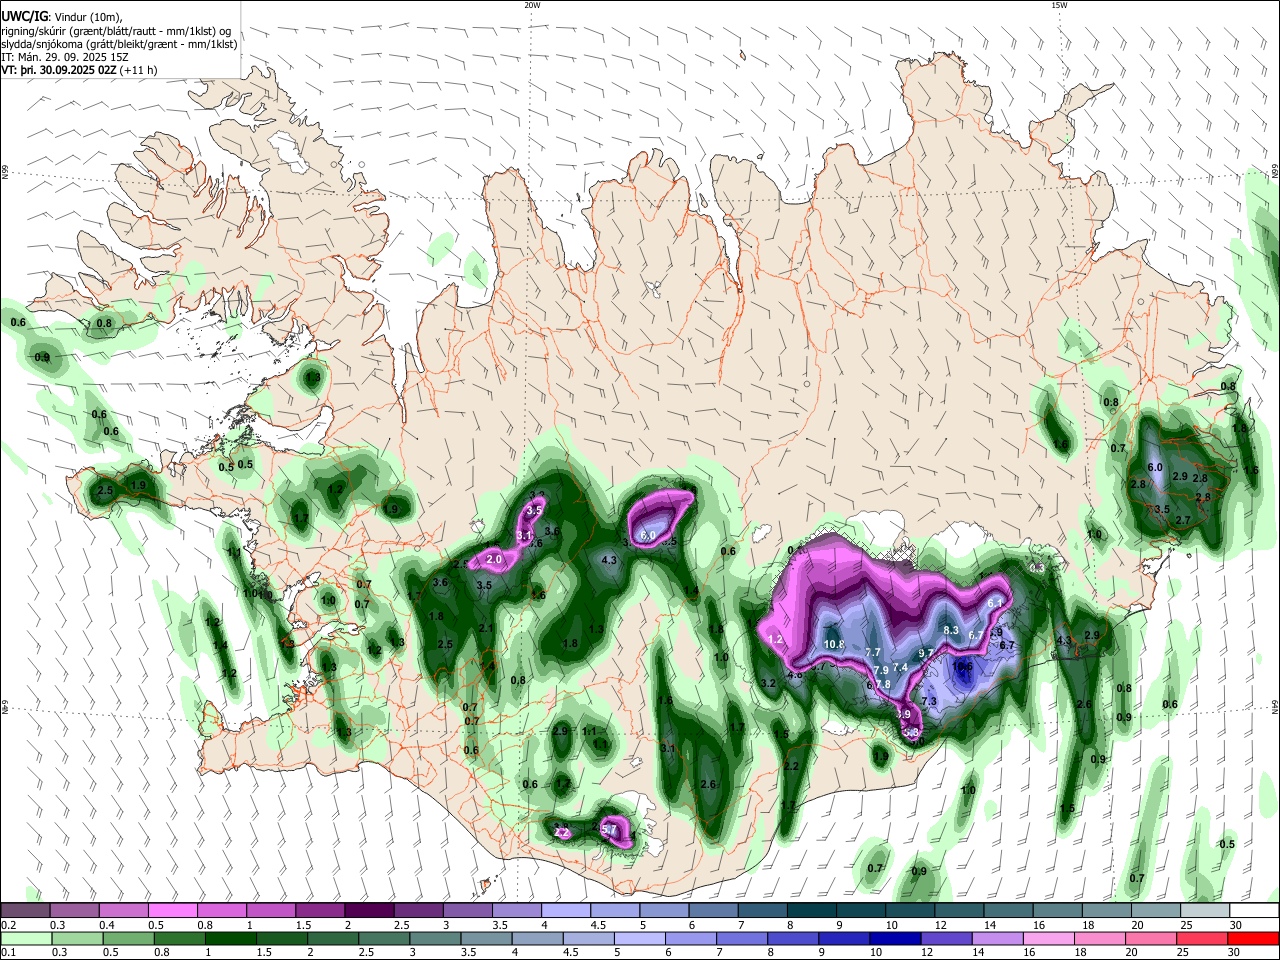Click the '0.1' label under bottom legend row
1280x960 pixels.
pyautogui.click(x=8, y=953)
